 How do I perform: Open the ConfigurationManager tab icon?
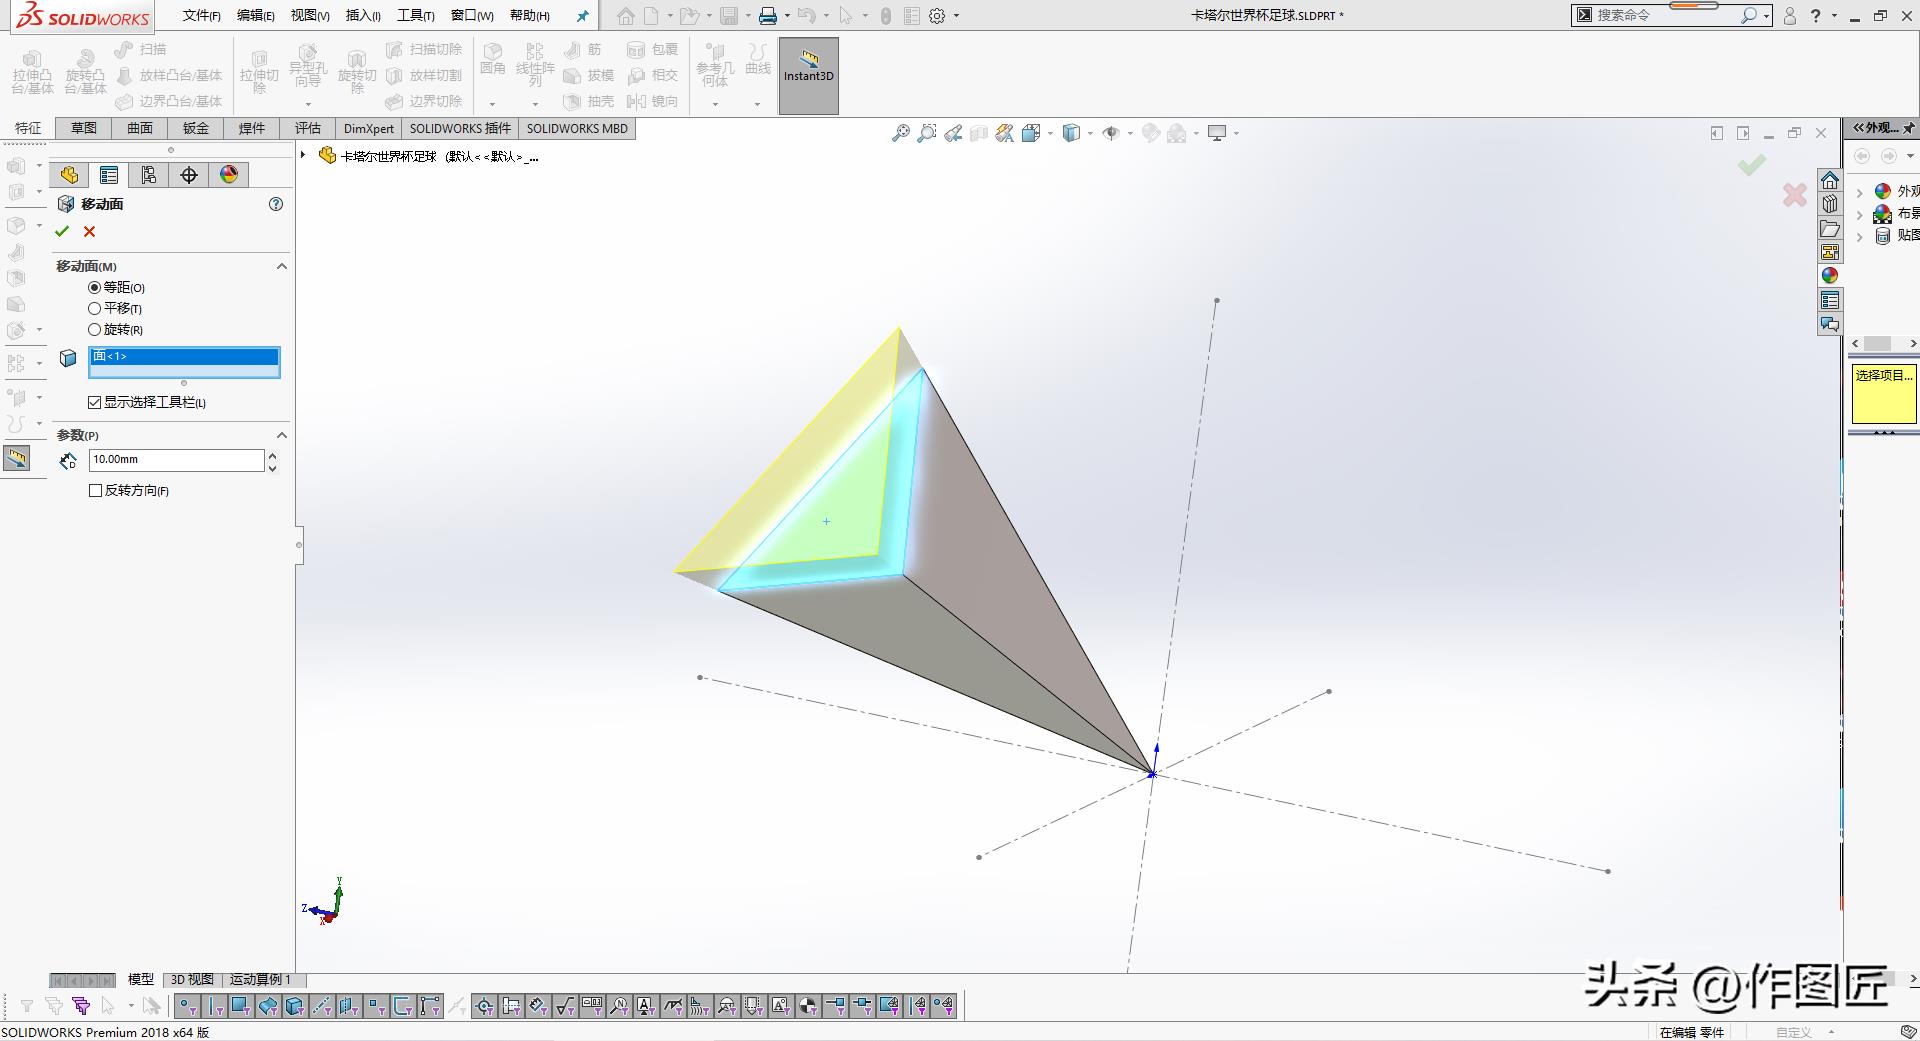[x=149, y=175]
